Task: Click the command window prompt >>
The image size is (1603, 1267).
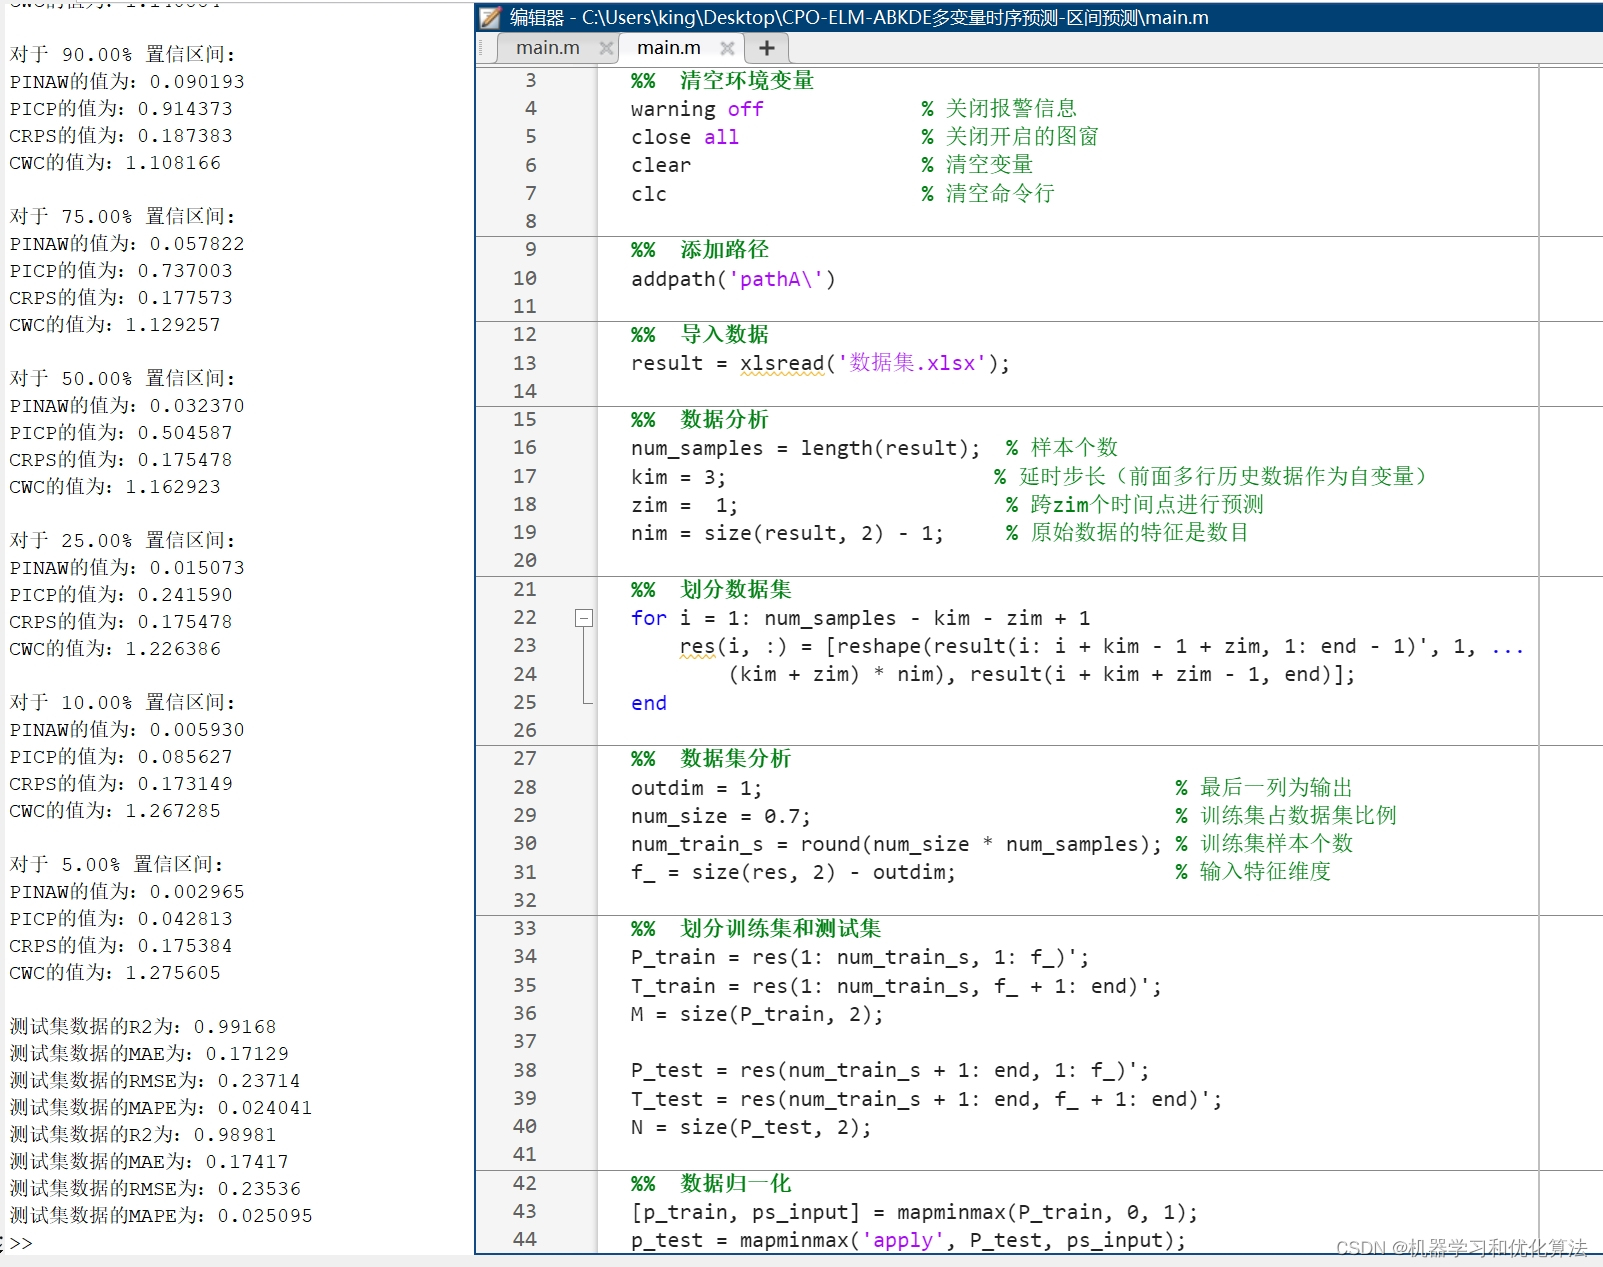Action: (x=20, y=1243)
